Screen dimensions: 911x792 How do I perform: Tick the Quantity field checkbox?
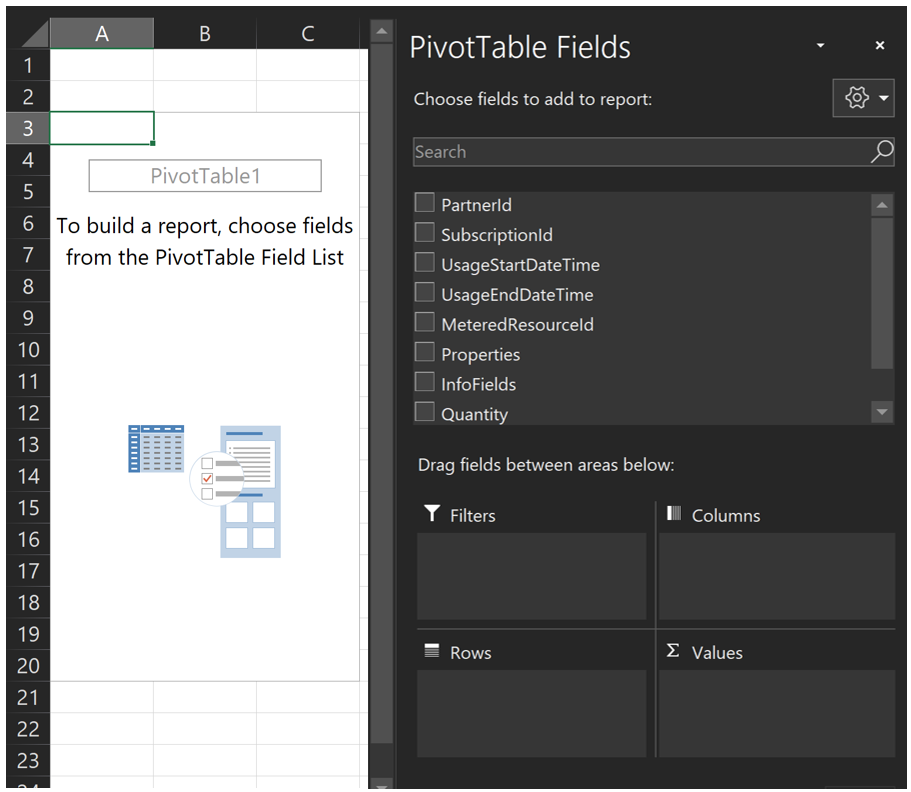425,413
